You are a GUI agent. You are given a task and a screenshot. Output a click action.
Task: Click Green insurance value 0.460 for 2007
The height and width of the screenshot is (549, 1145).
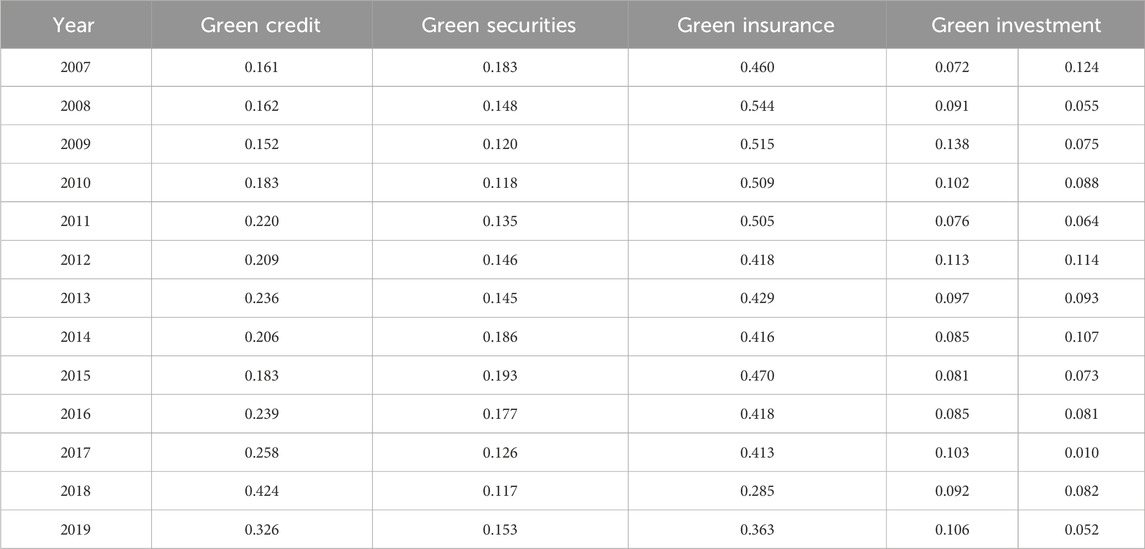point(756,68)
